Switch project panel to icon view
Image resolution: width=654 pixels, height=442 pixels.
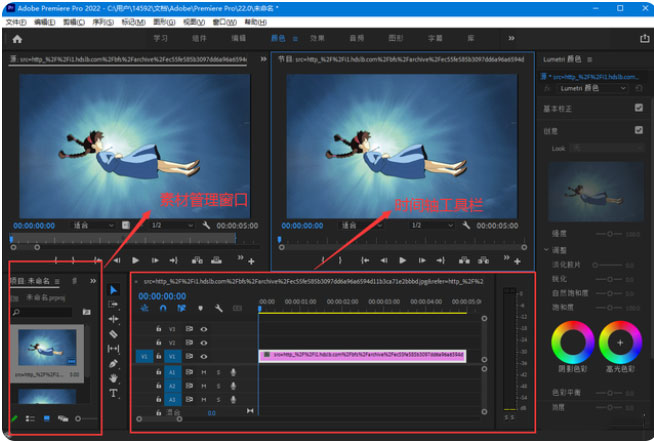[x=47, y=418]
